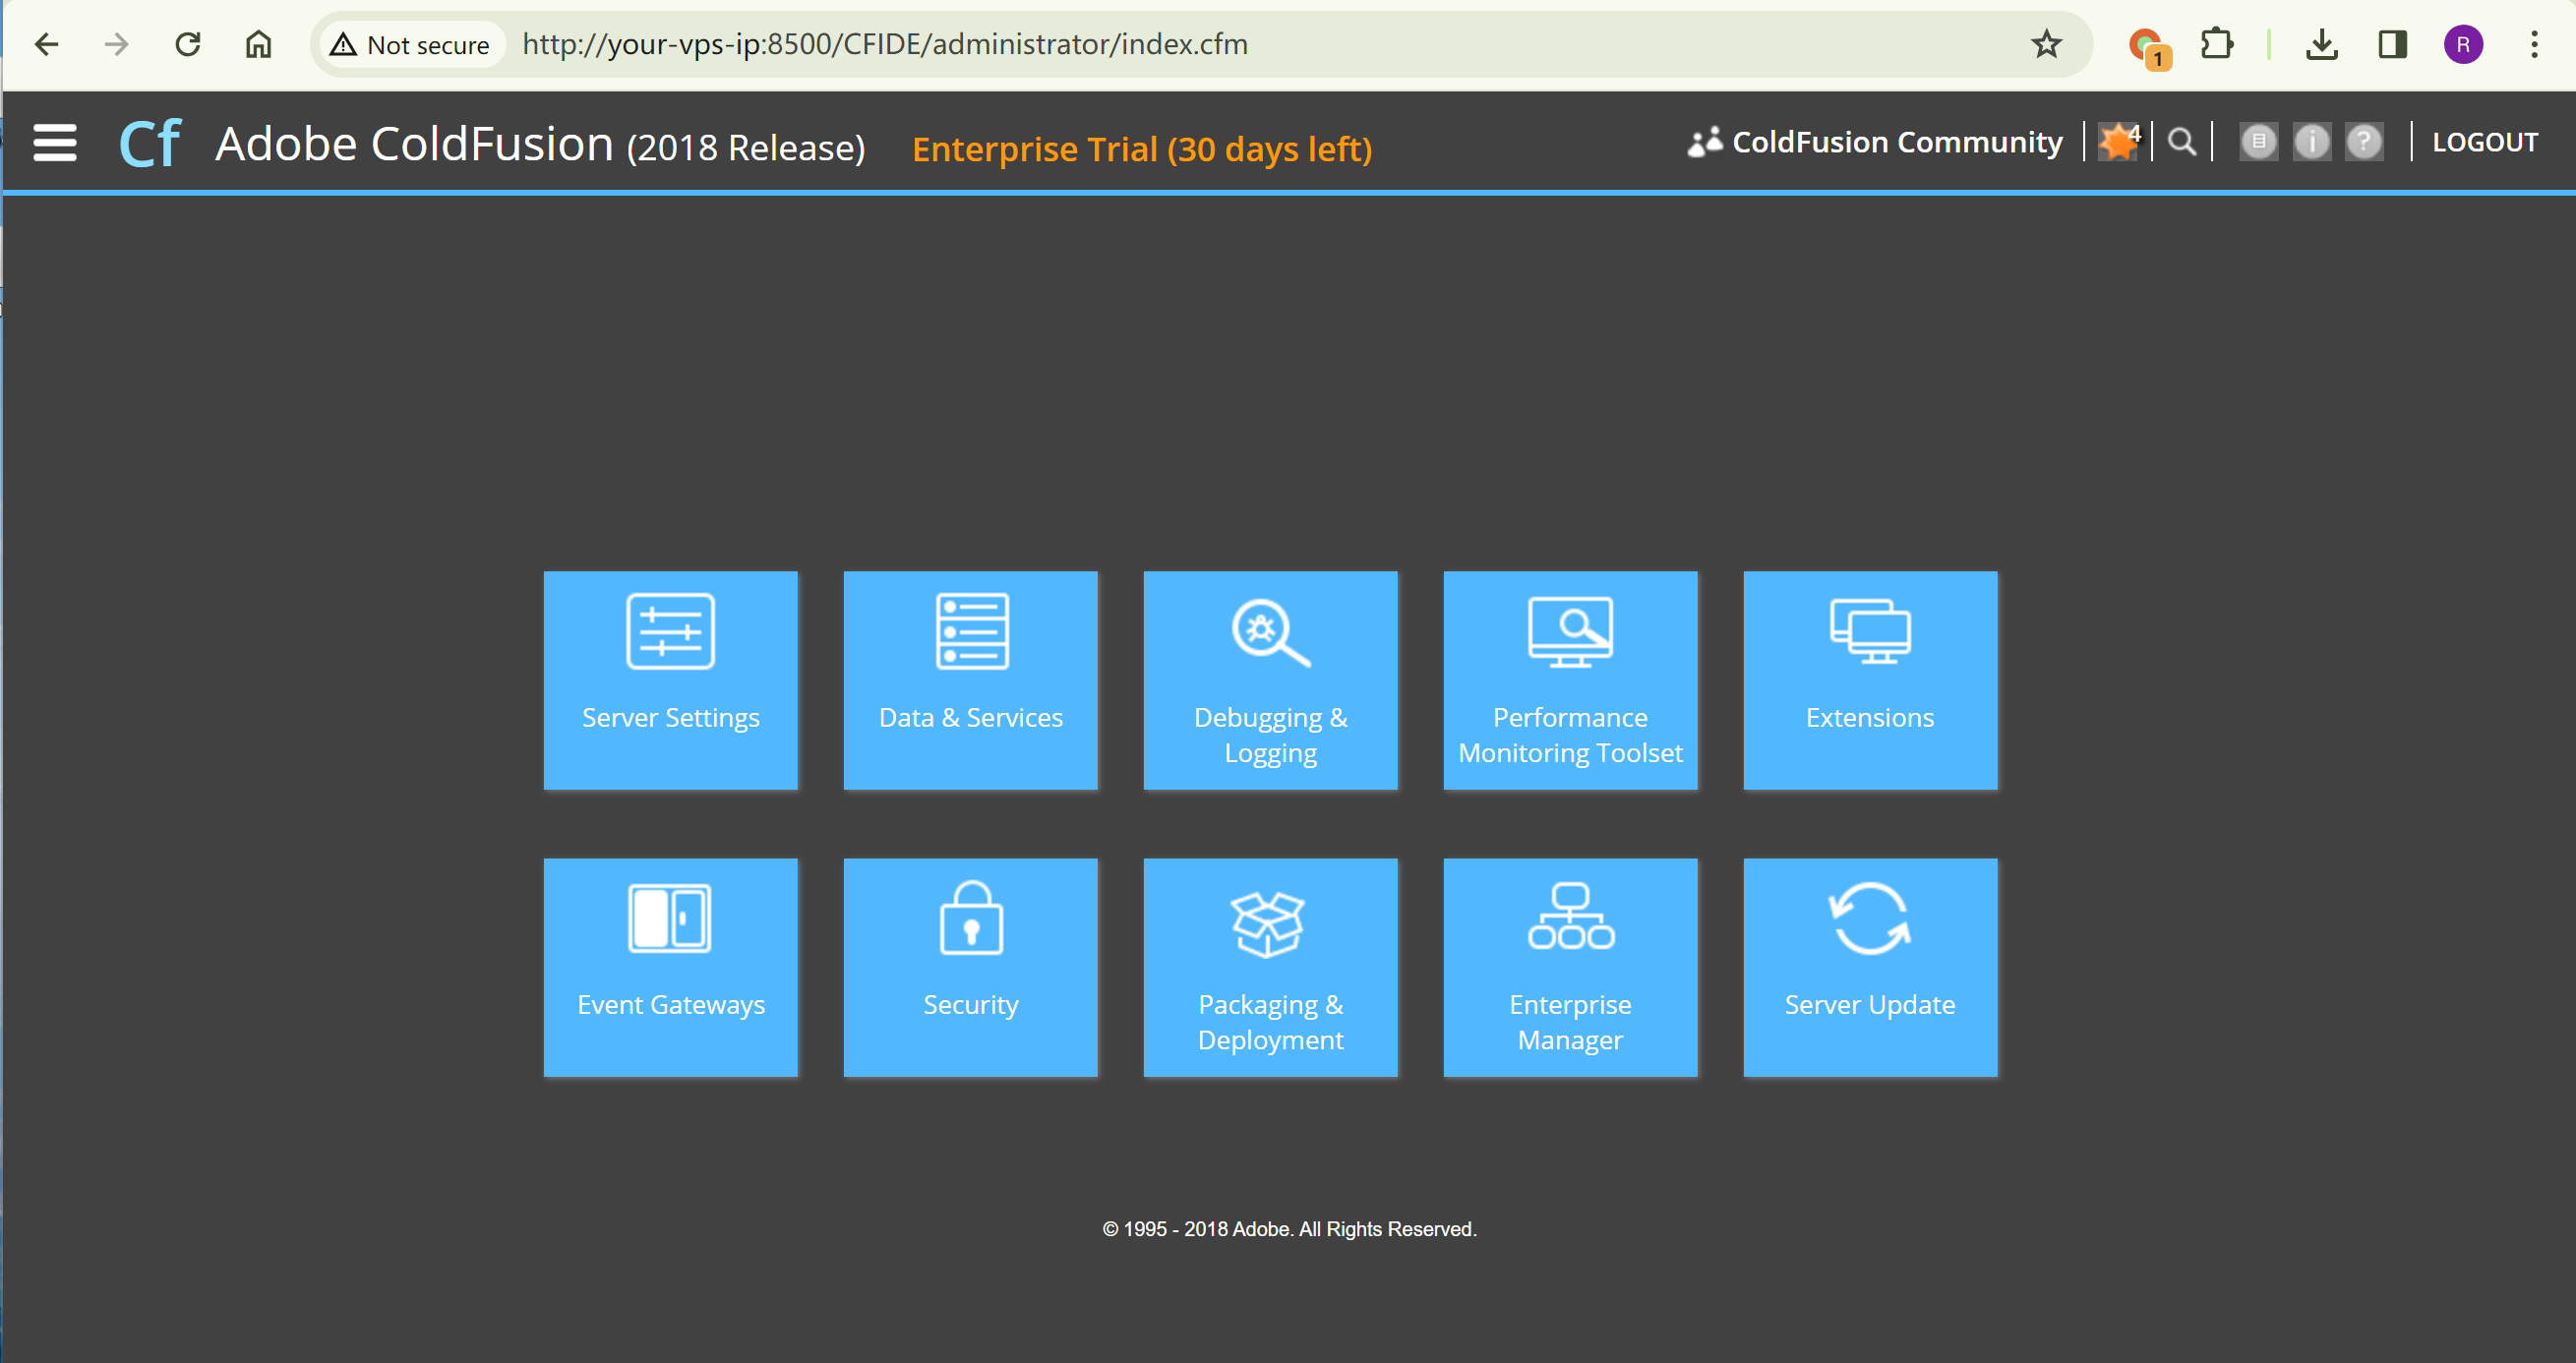
Task: Open Performance Monitoring Toolset tile
Action: point(1570,680)
